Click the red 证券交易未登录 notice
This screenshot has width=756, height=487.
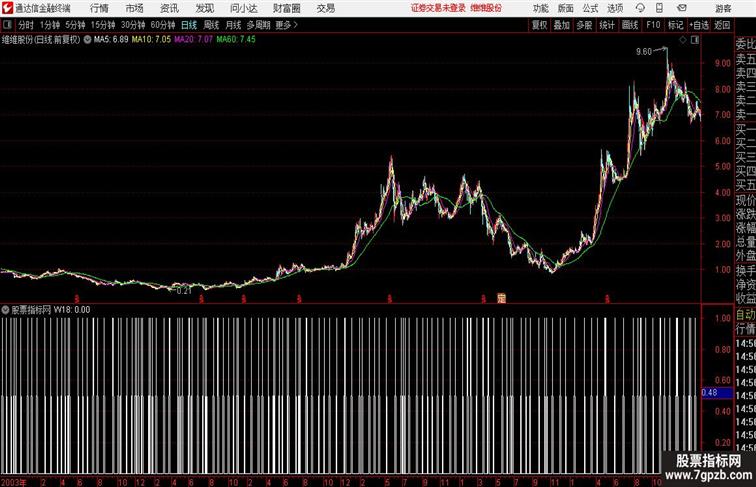(x=438, y=8)
